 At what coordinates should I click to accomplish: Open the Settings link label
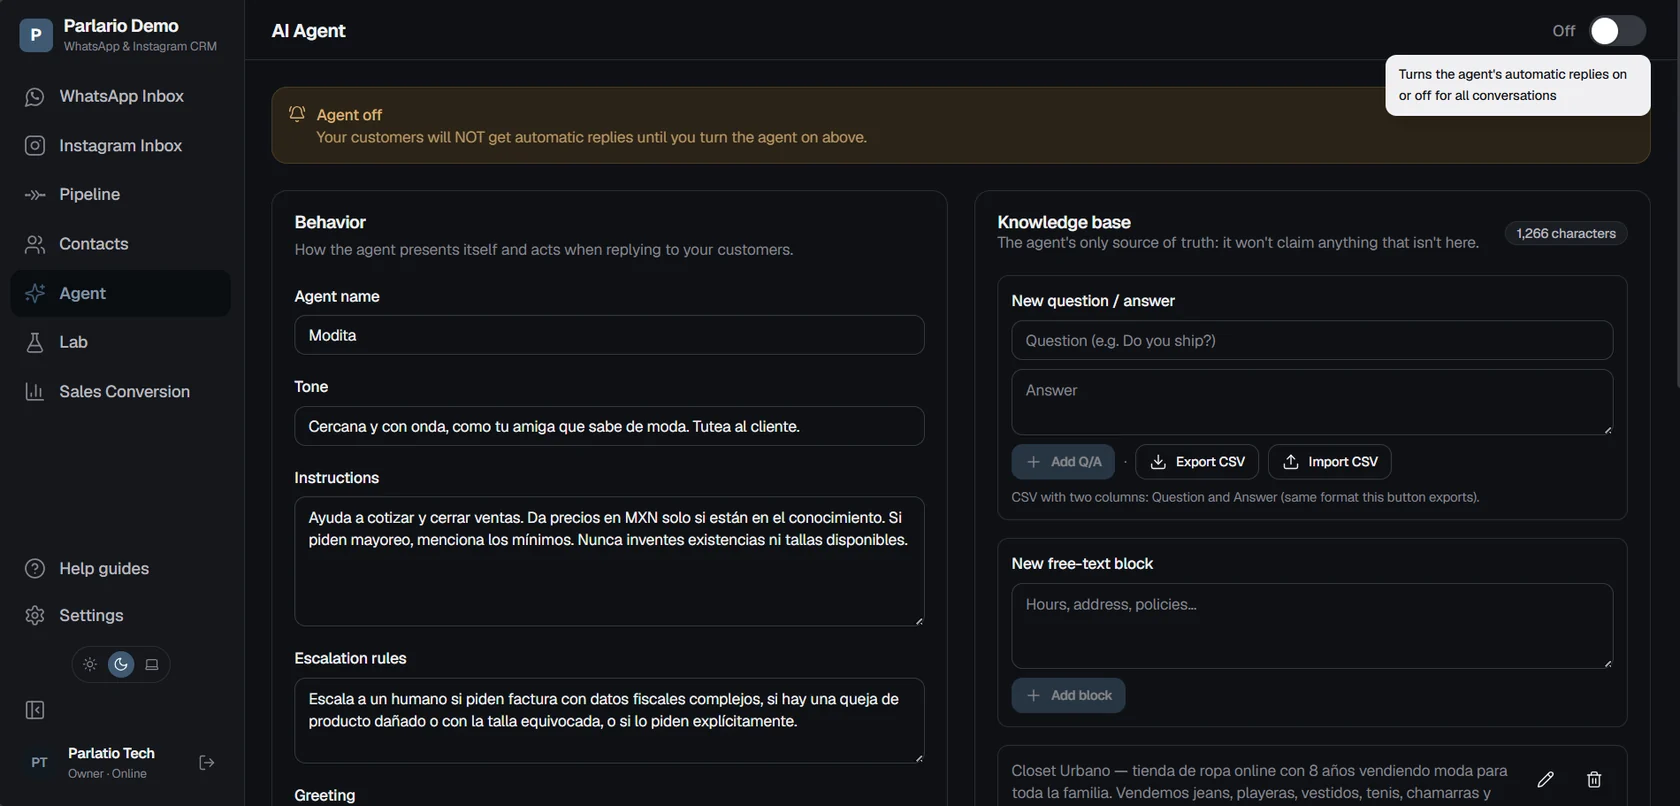[x=91, y=616]
